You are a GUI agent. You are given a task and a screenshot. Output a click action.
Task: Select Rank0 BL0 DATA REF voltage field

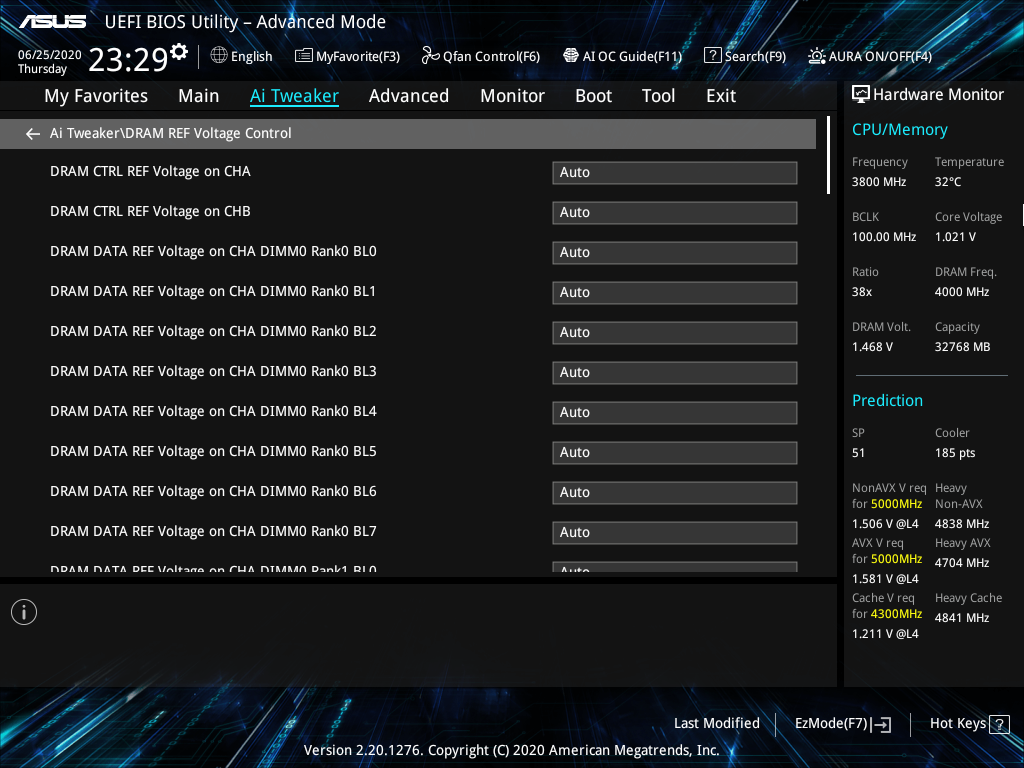click(675, 253)
